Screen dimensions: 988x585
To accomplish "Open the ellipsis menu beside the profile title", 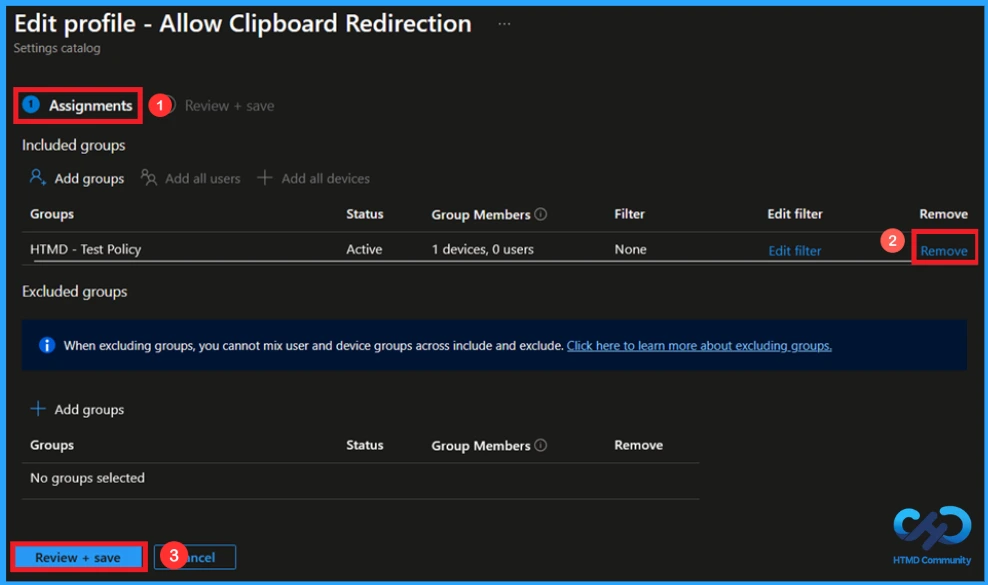I will point(504,24).
